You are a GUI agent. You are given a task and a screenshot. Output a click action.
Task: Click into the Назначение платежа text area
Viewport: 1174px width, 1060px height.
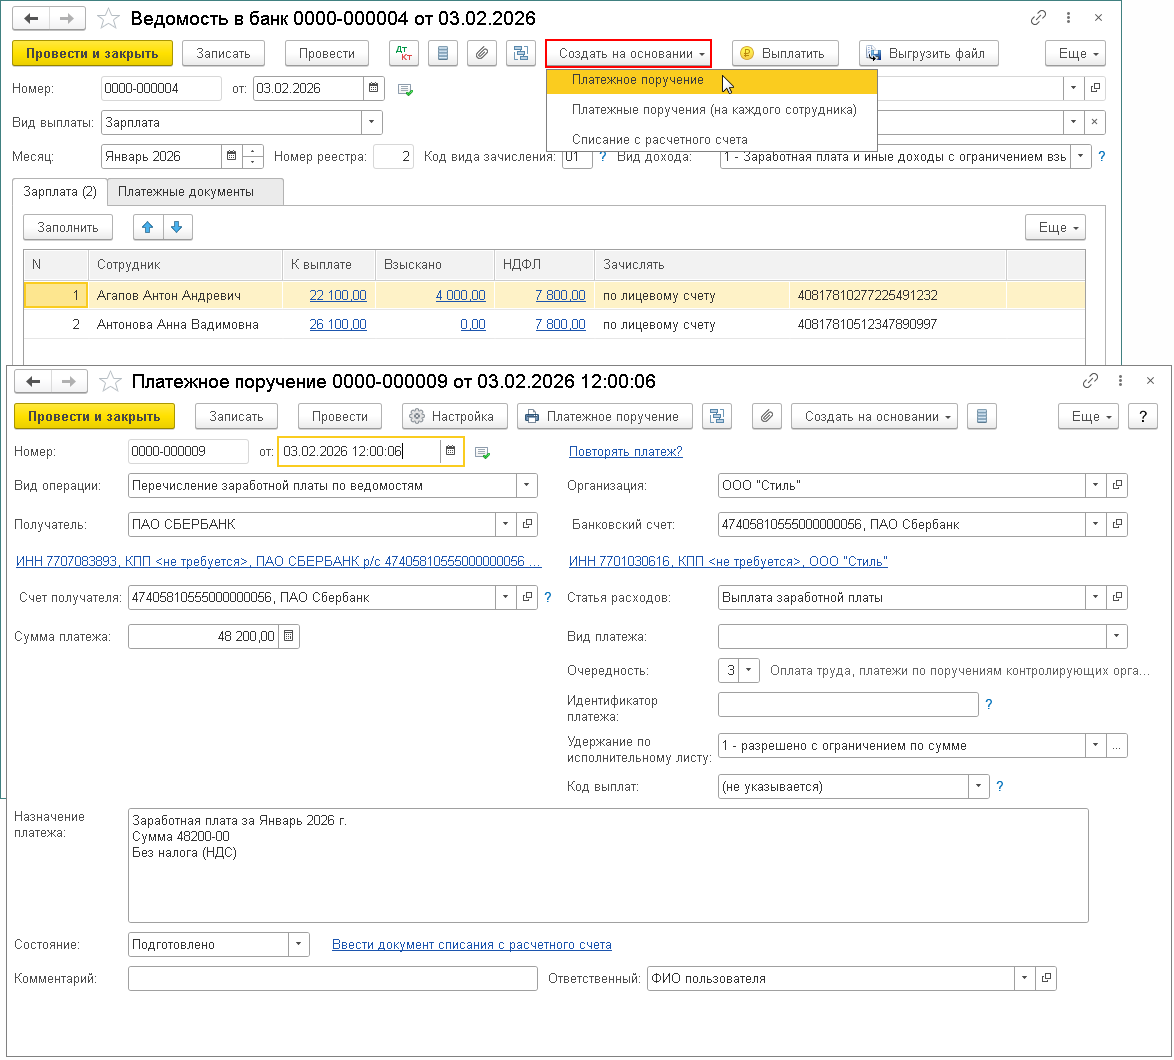click(607, 880)
